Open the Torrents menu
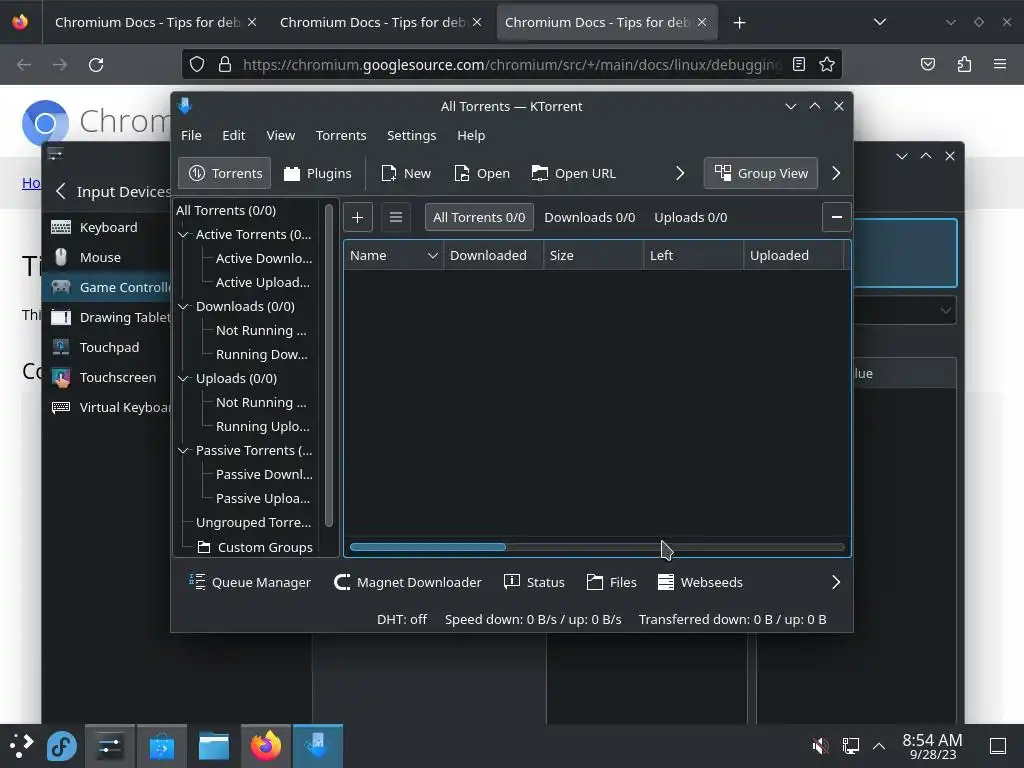This screenshot has height=768, width=1024. 341,135
